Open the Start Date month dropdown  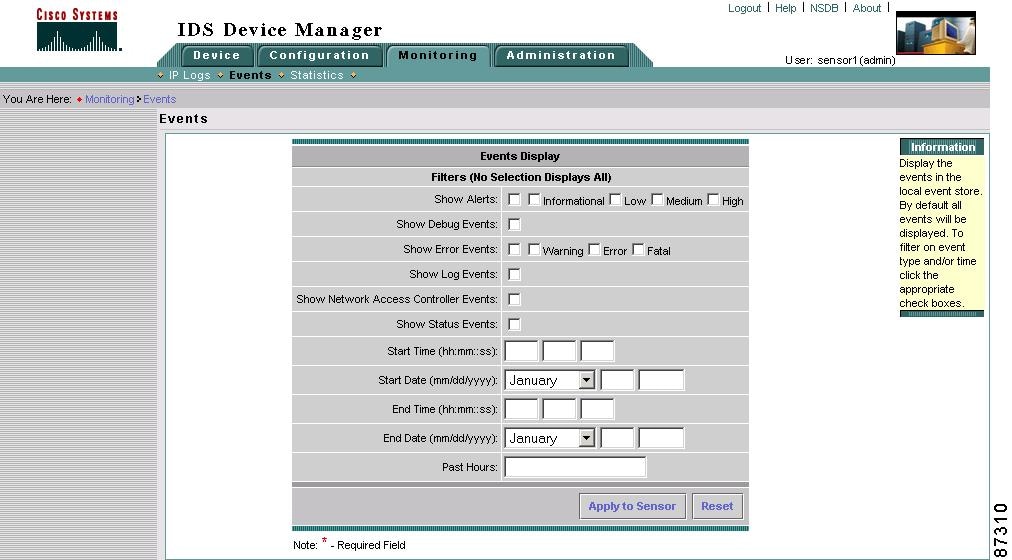(x=549, y=380)
